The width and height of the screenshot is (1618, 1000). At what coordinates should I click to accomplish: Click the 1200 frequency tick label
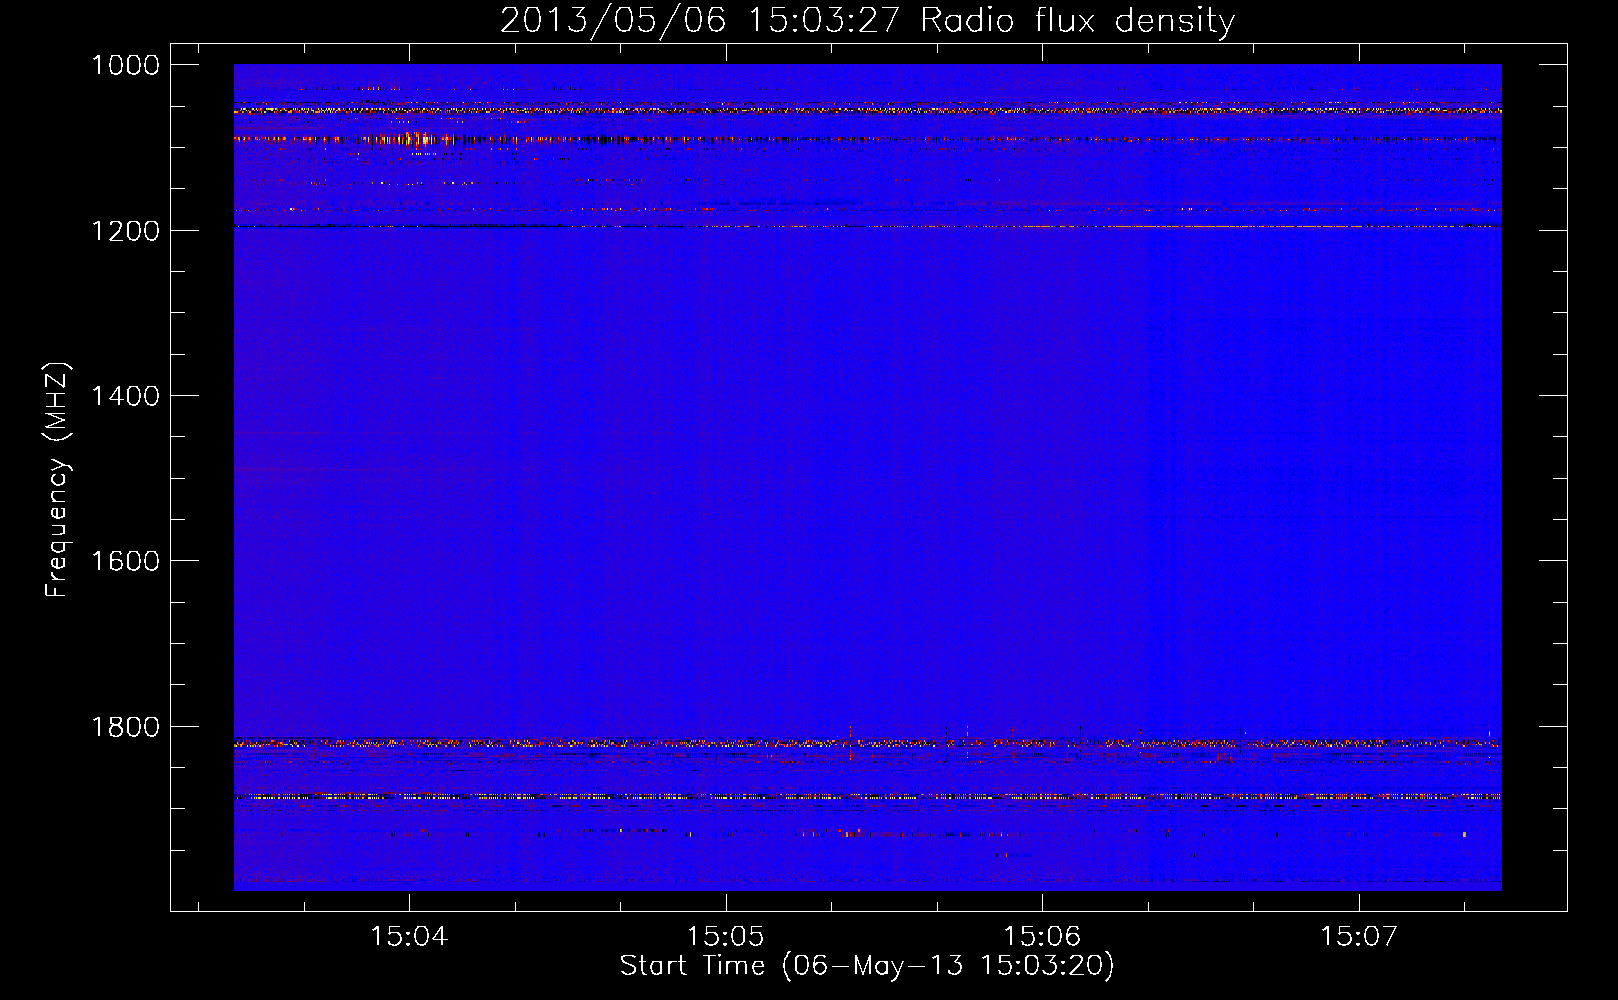point(125,231)
